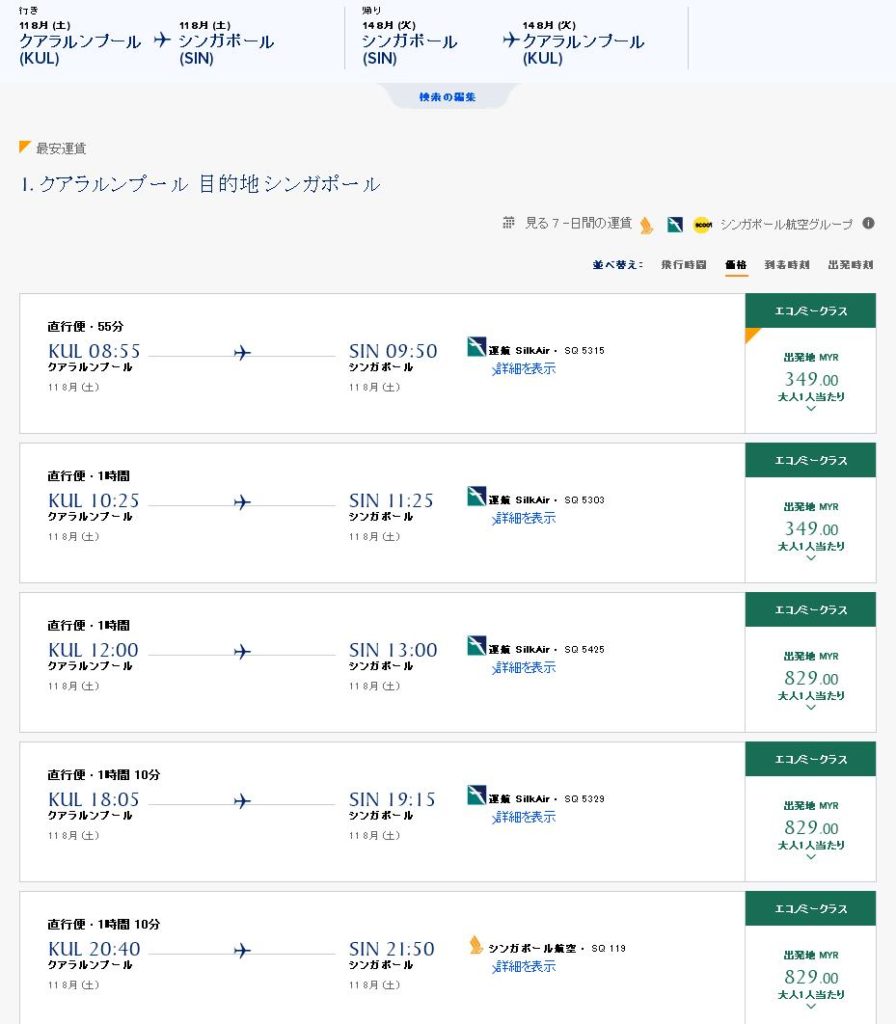Screen dimensions: 896x1024
Task: Click departure time KUL 10:25
Action: [x=94, y=501]
